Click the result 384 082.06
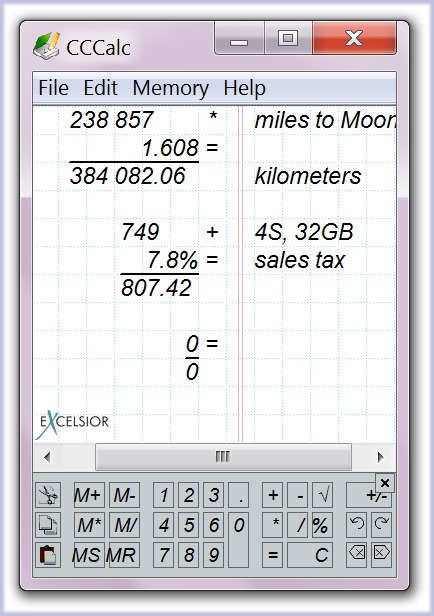Screen dimensions: 434x616 click(x=127, y=176)
